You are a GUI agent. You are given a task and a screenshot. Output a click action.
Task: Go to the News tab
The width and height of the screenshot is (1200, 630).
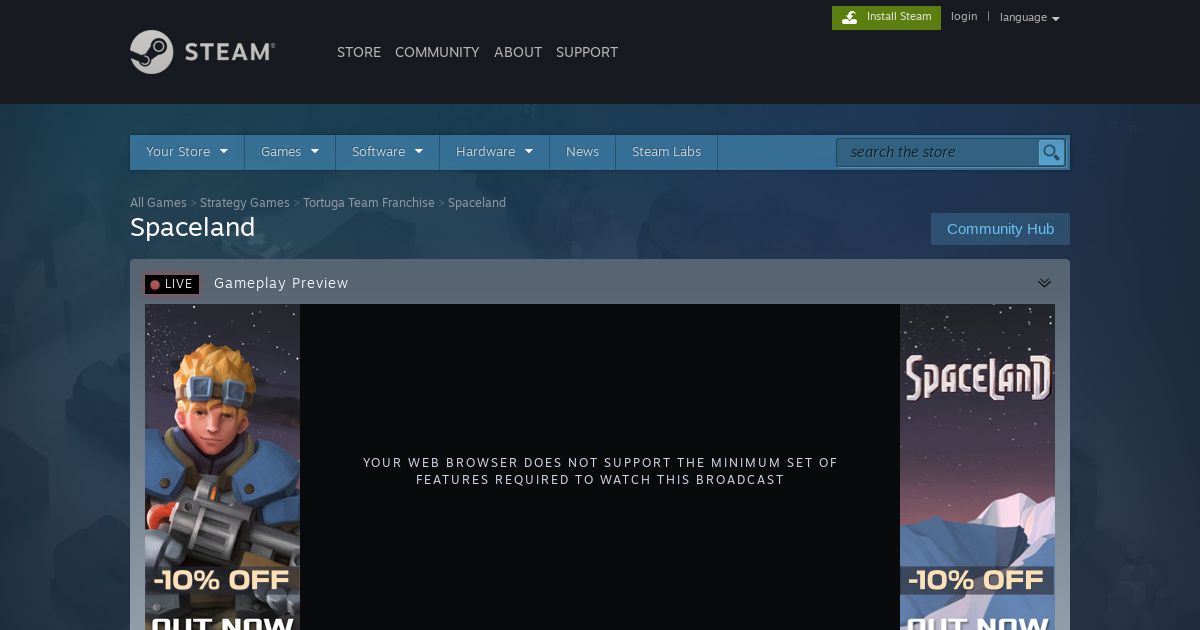[x=582, y=152]
